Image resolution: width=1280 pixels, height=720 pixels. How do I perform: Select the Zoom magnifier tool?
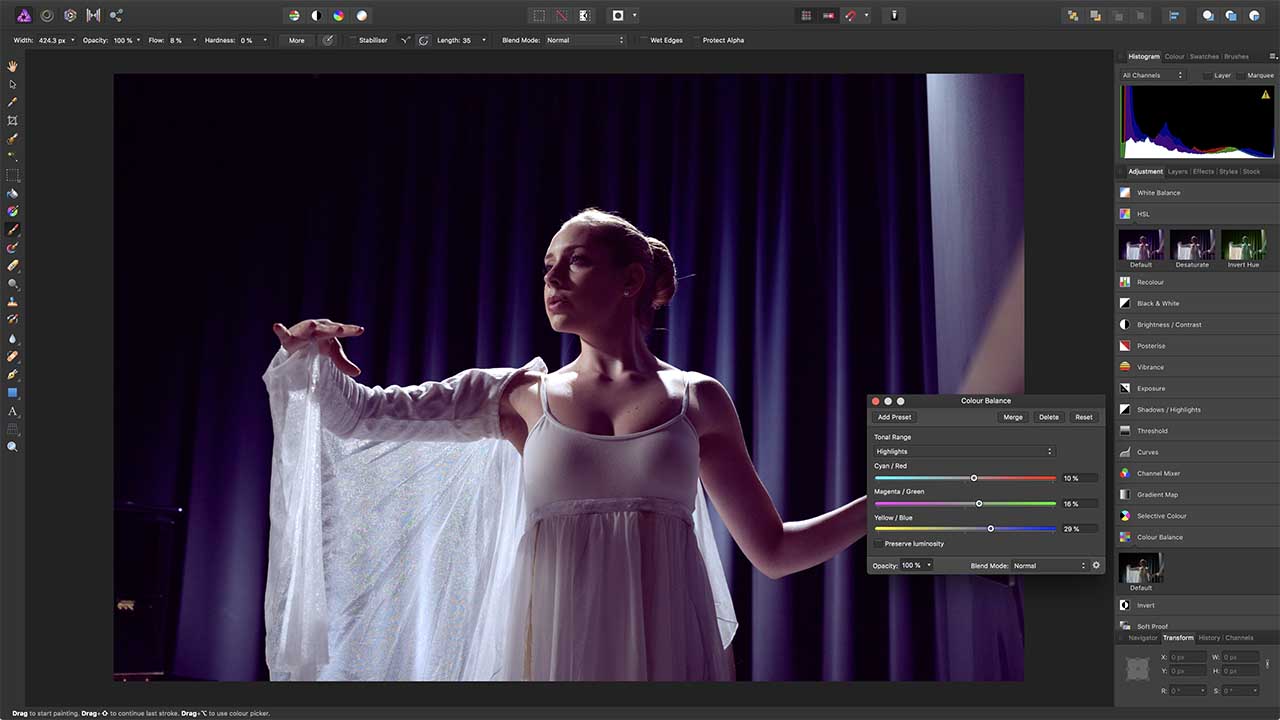click(x=13, y=447)
